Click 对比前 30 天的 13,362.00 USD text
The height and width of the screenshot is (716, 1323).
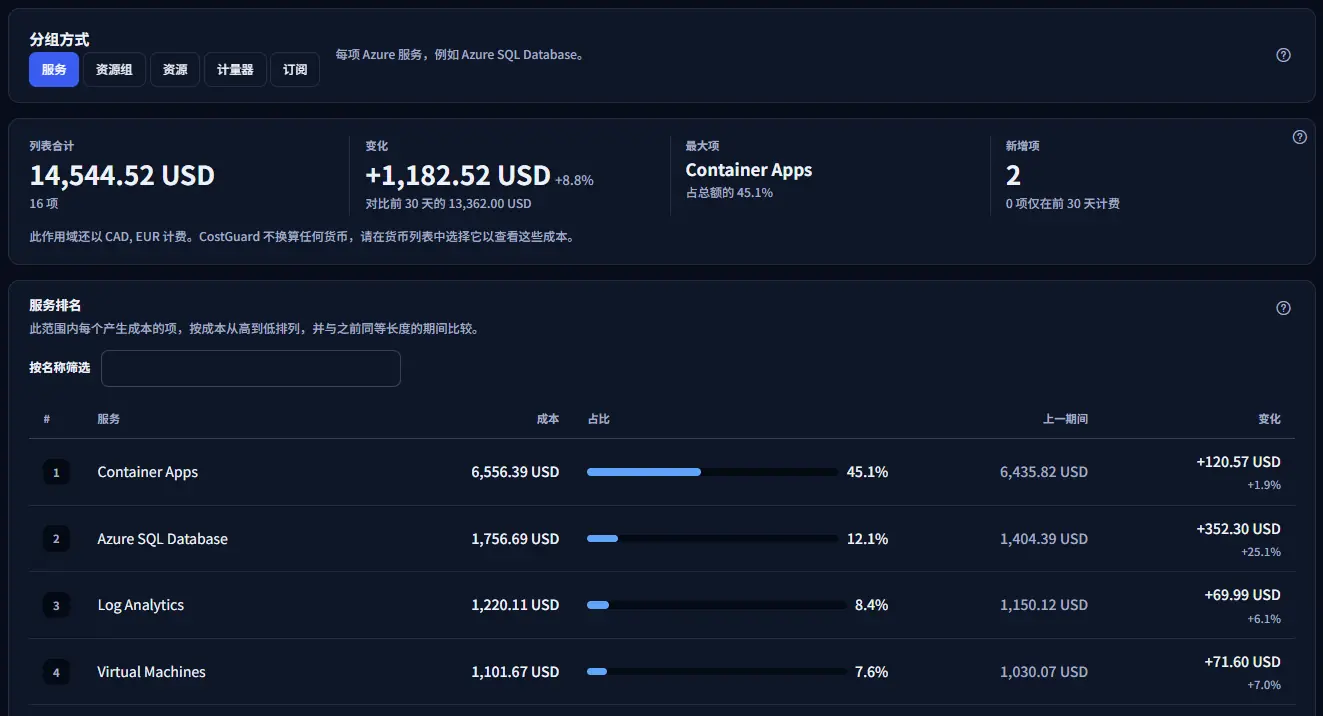coord(448,203)
